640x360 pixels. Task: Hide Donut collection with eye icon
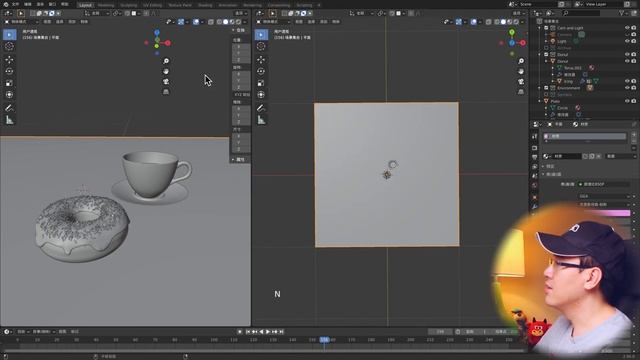627,54
